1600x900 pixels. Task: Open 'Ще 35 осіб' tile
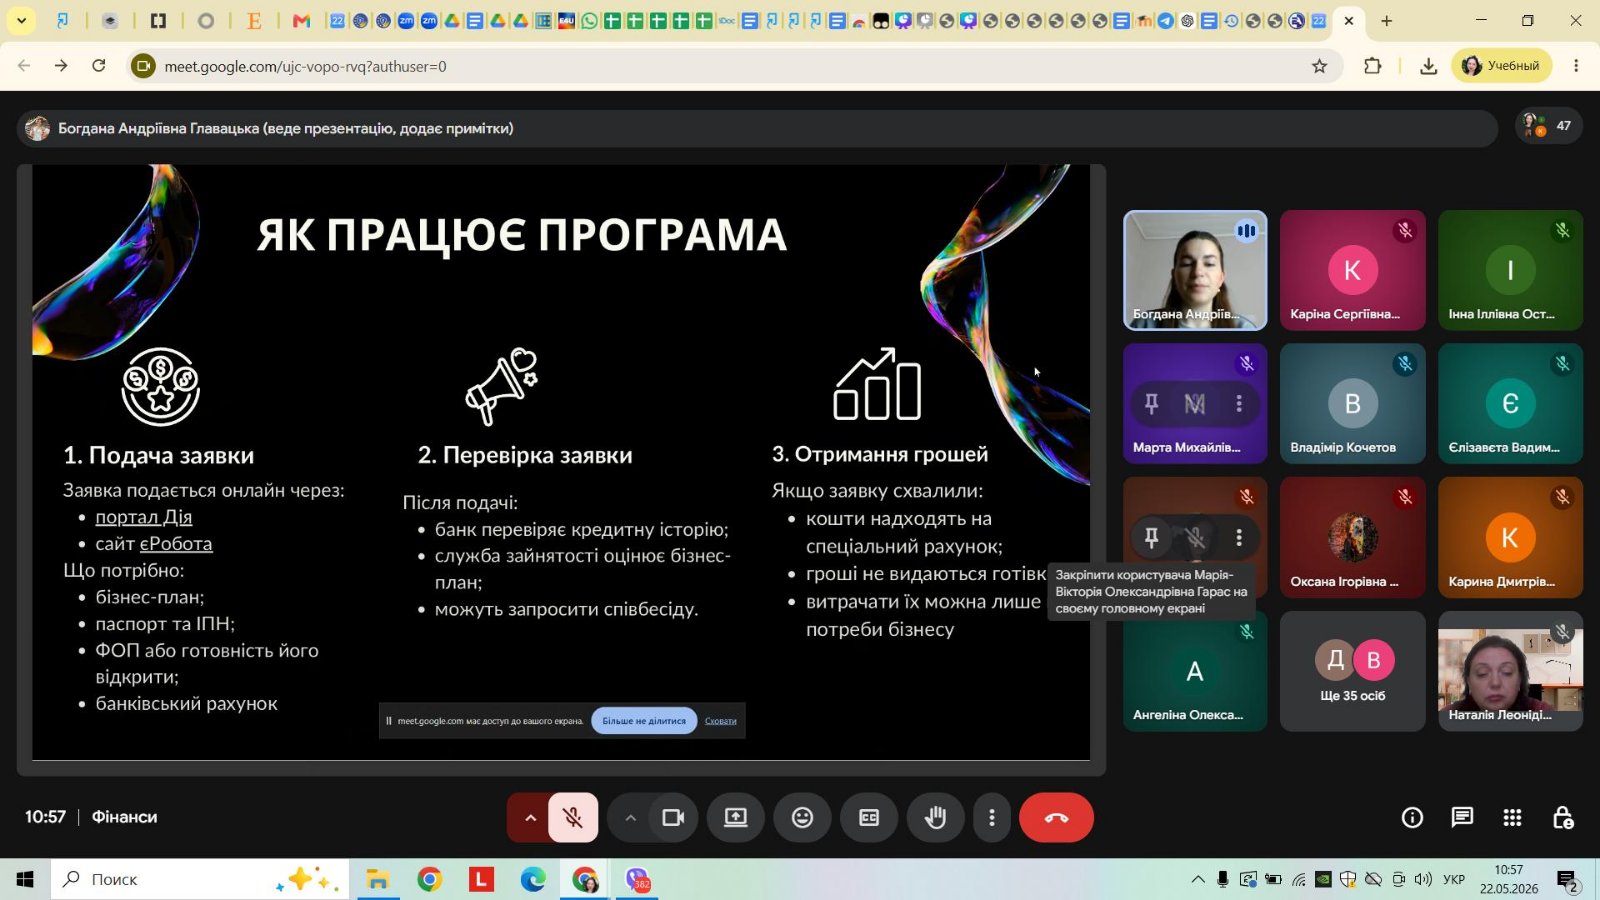(1352, 672)
